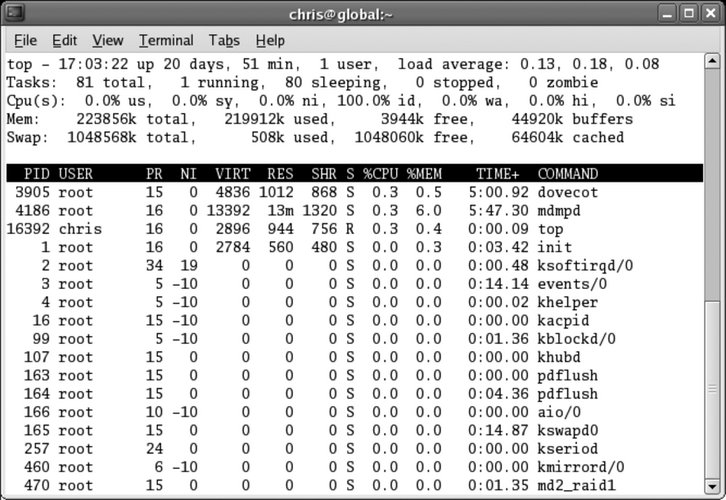Open the Help menu
726x500 pixels.
[x=270, y=40]
